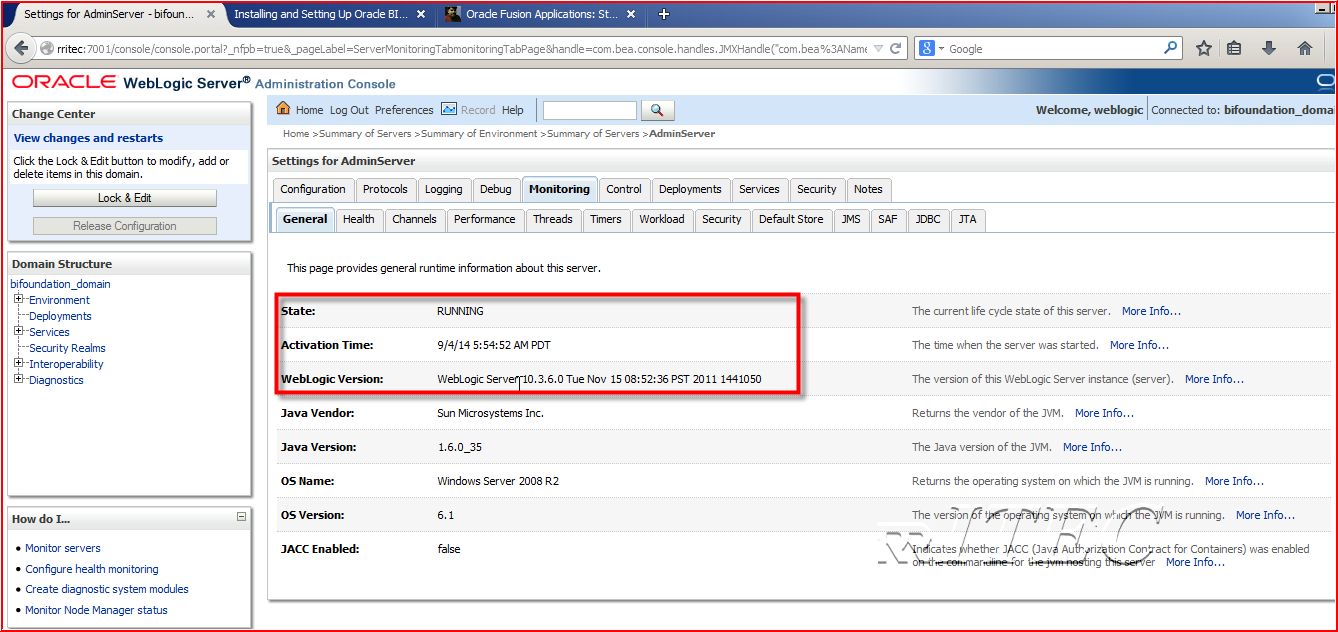The height and width of the screenshot is (632, 1338).
Task: Click the Lock & Edit button
Action: [x=125, y=198]
